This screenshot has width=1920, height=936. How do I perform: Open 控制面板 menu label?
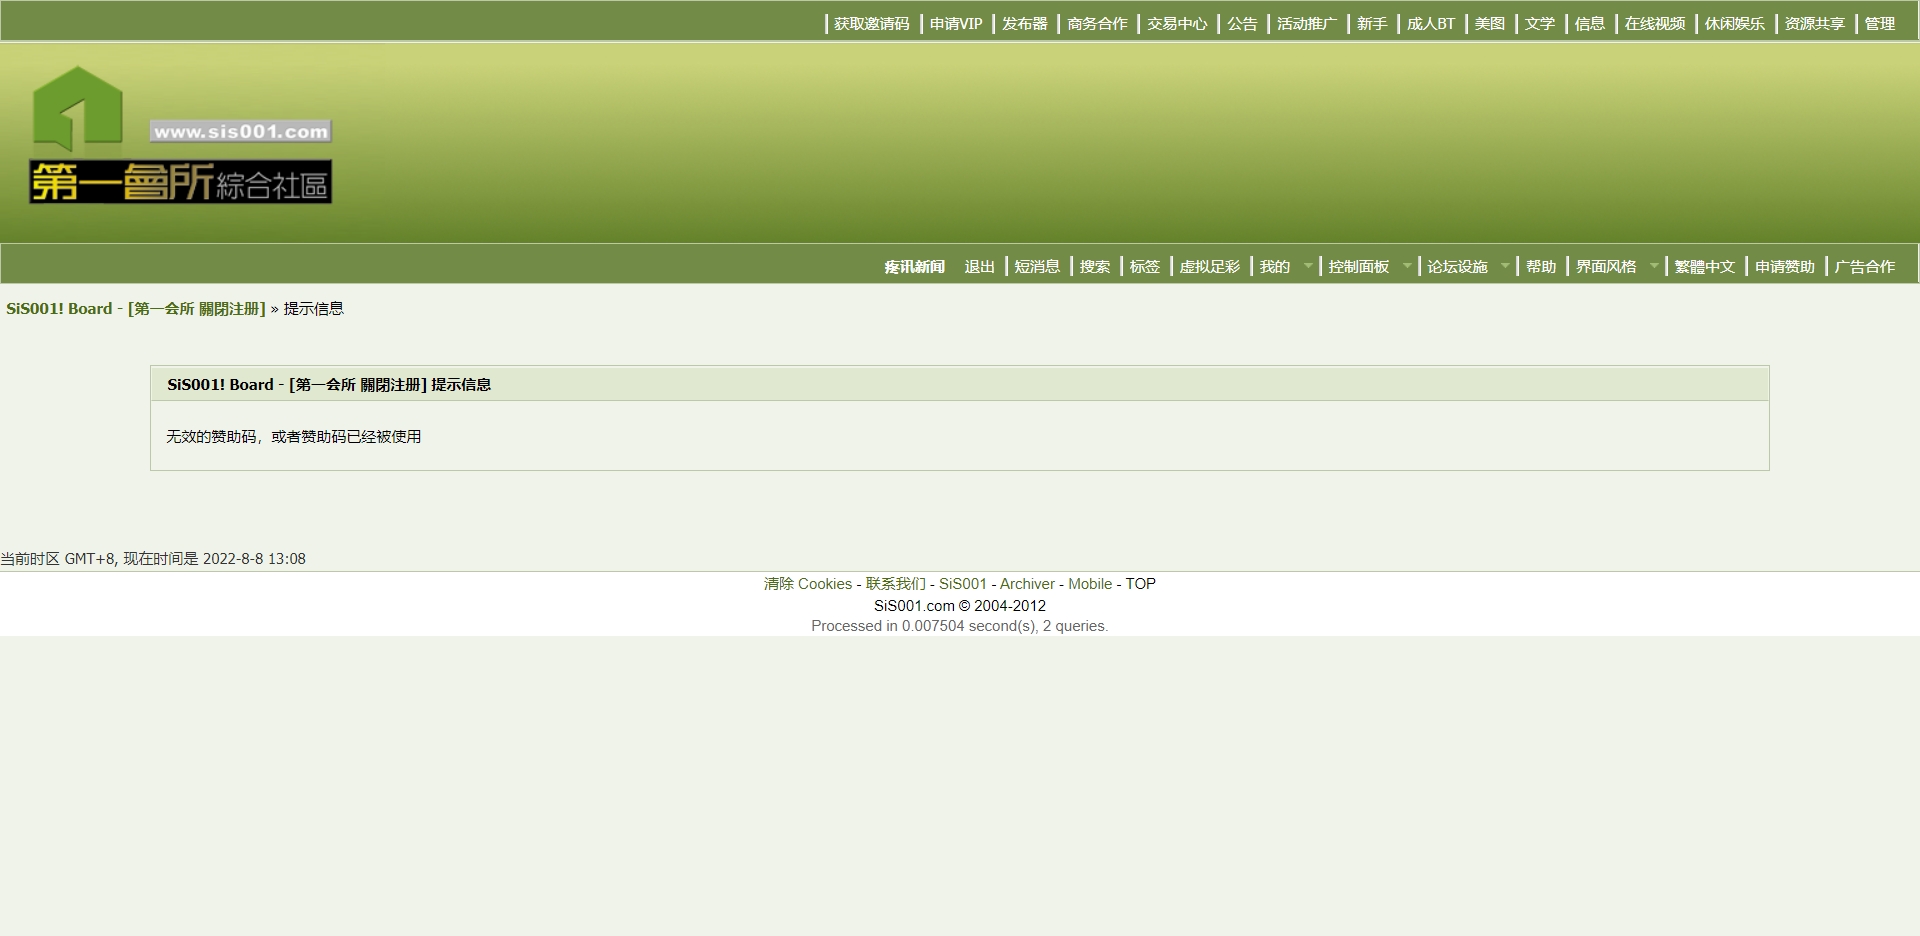(x=1359, y=267)
